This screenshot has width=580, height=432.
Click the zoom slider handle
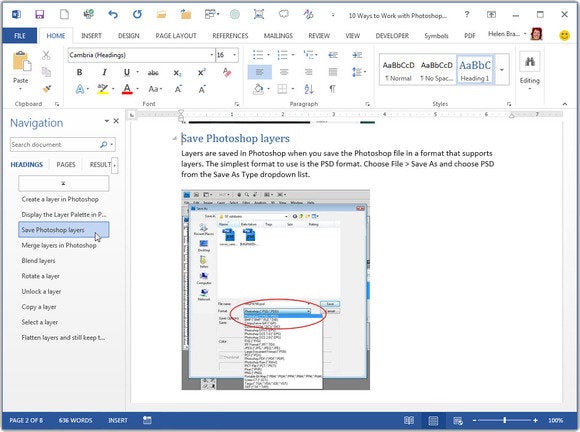(505, 420)
